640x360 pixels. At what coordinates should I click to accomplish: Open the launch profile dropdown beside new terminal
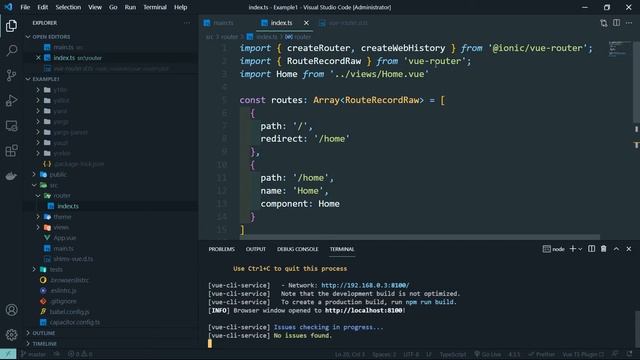click(580, 249)
